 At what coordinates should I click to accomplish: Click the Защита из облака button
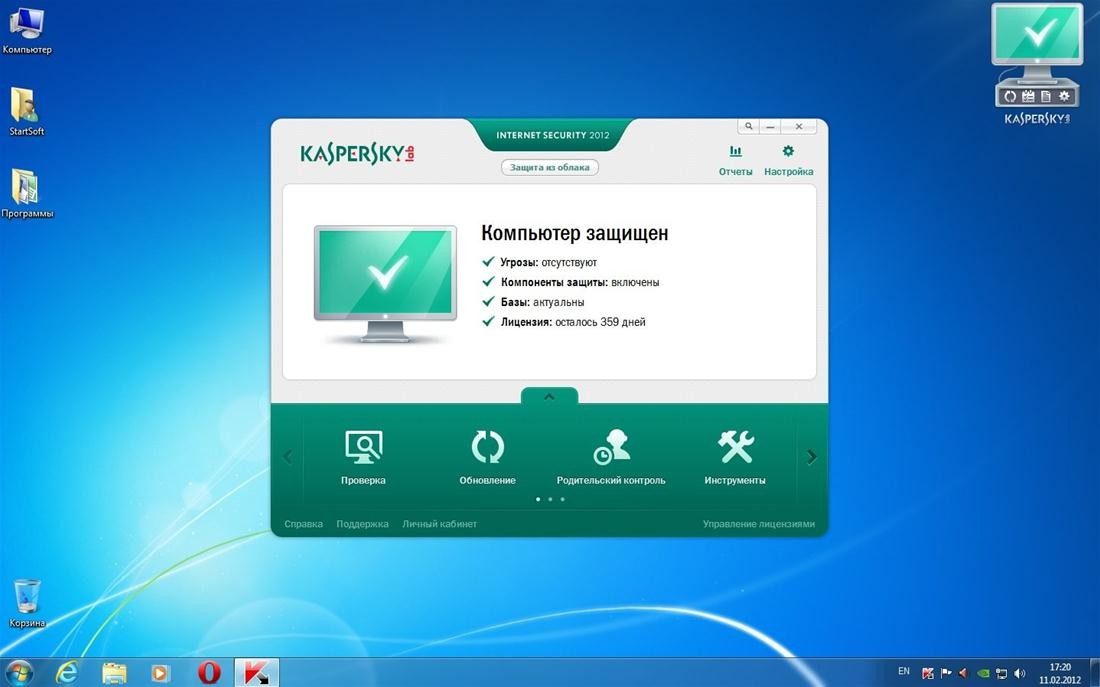(x=549, y=167)
